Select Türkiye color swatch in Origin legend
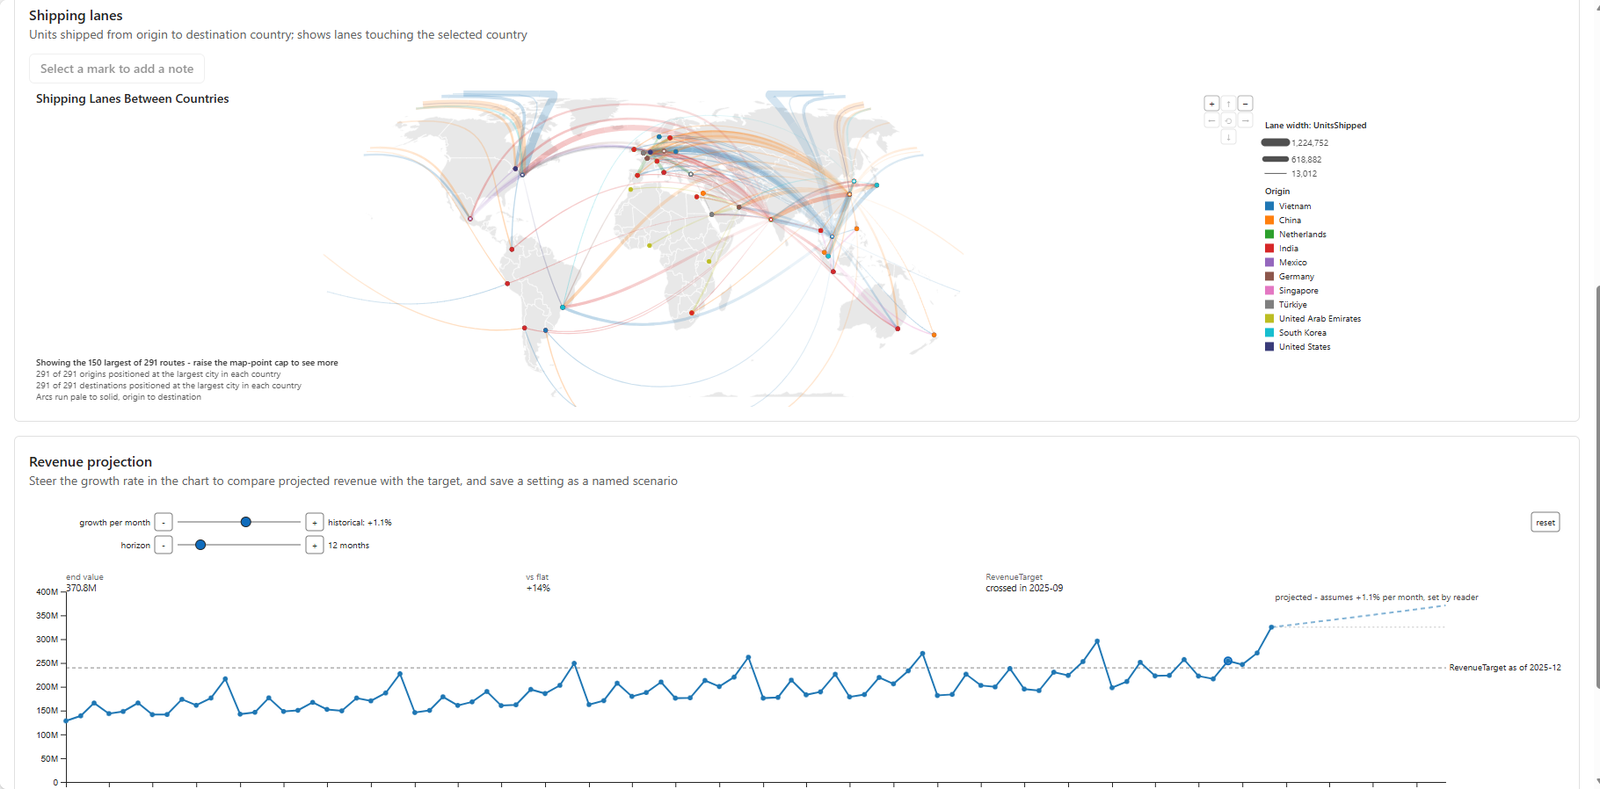Image resolution: width=1600 pixels, height=789 pixels. pyautogui.click(x=1269, y=304)
